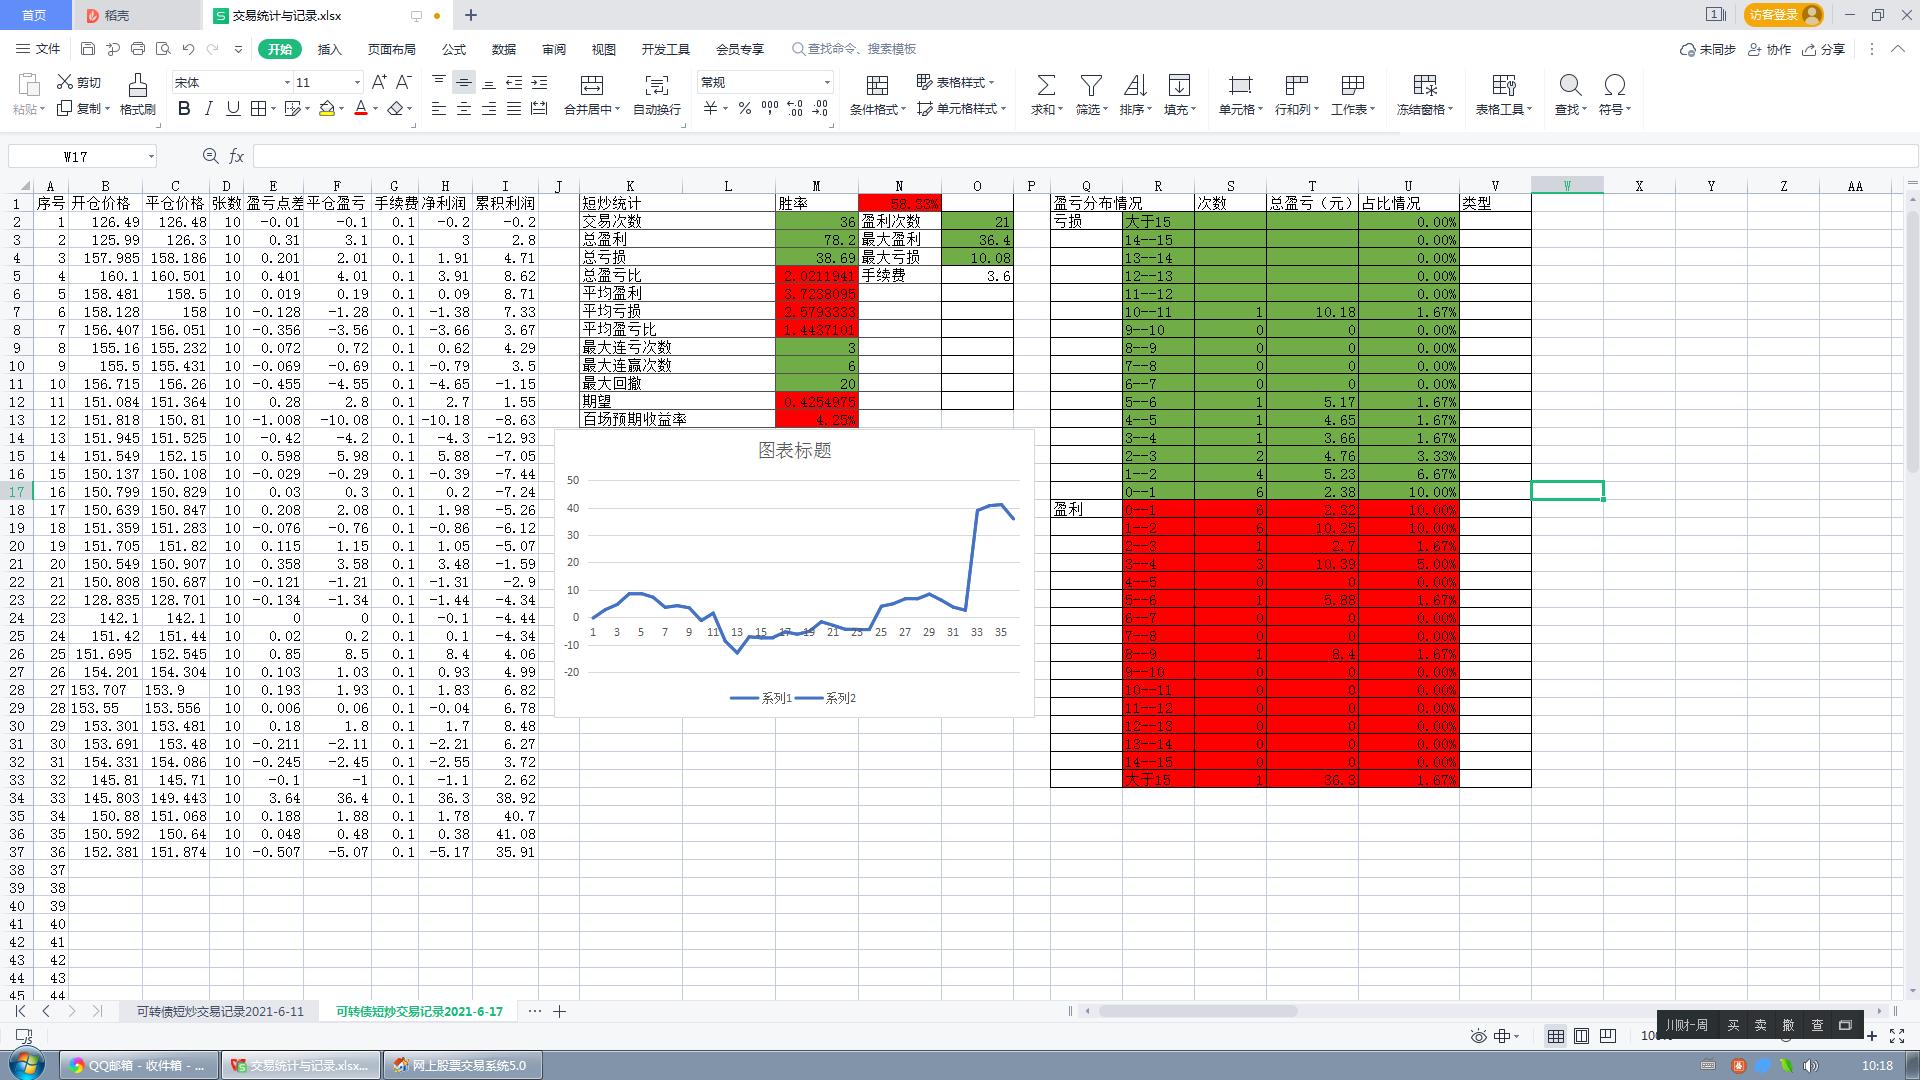Click the Not Synced (未同步) button
Image resolution: width=1920 pixels, height=1080 pixels.
1708,49
